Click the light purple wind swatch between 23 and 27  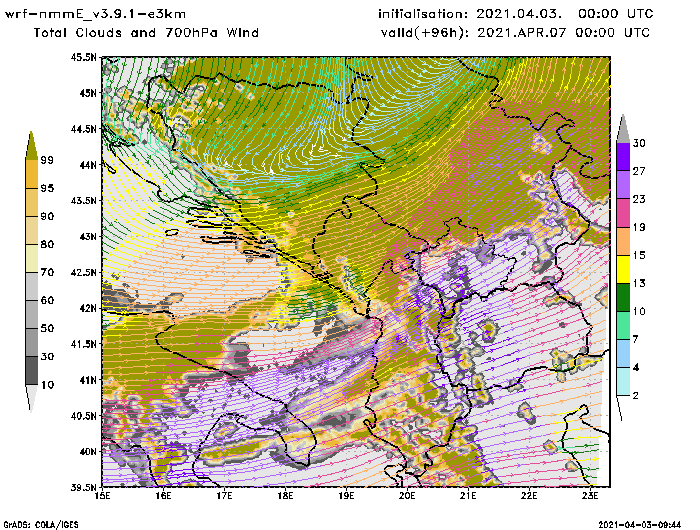pyautogui.click(x=623, y=184)
